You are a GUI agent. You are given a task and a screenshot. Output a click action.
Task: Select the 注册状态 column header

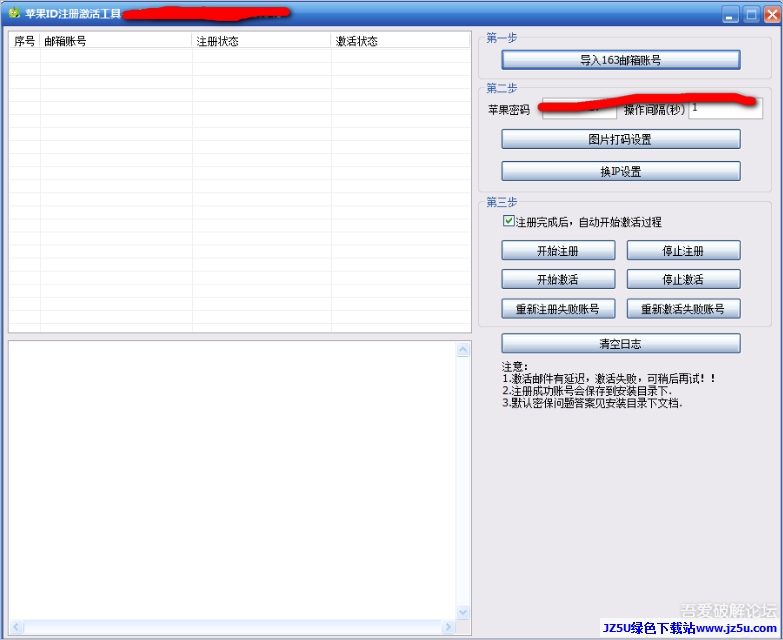(x=262, y=41)
